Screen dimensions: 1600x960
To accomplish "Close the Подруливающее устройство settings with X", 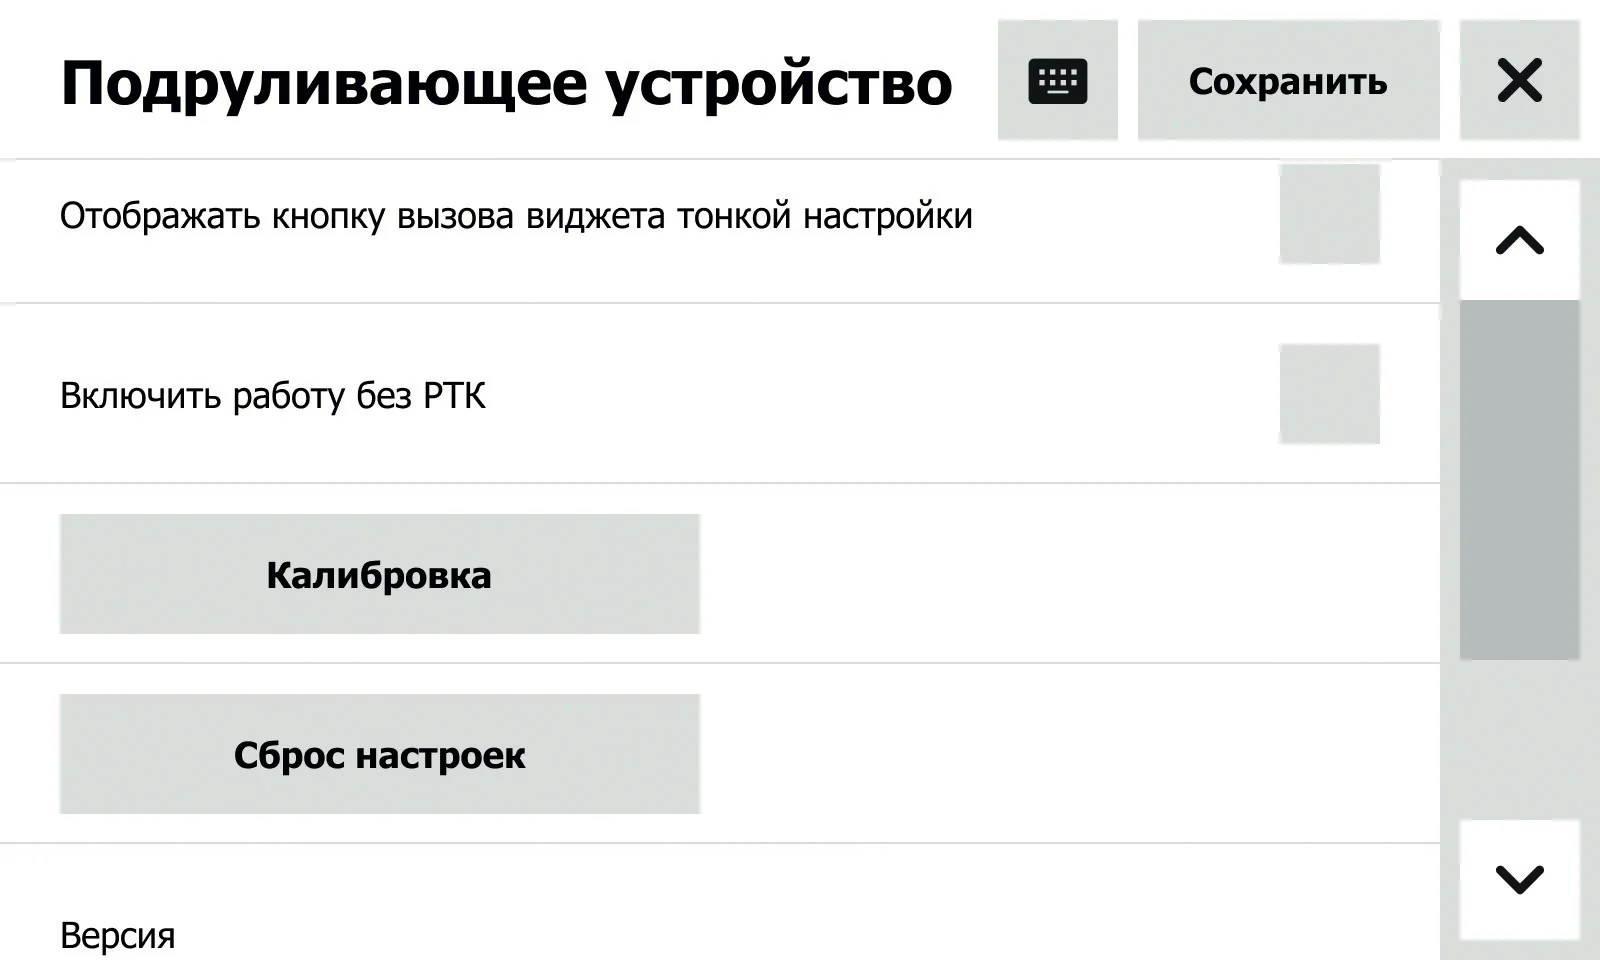I will (1519, 80).
